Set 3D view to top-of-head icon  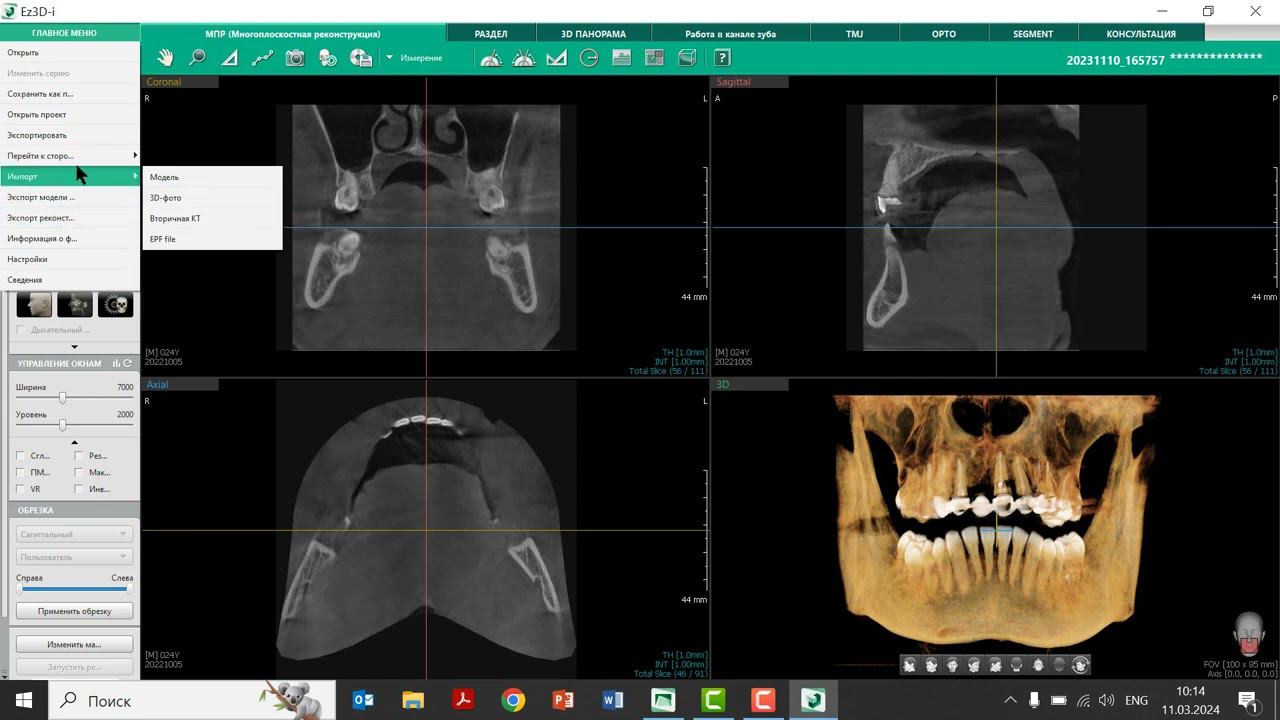pos(1038,665)
